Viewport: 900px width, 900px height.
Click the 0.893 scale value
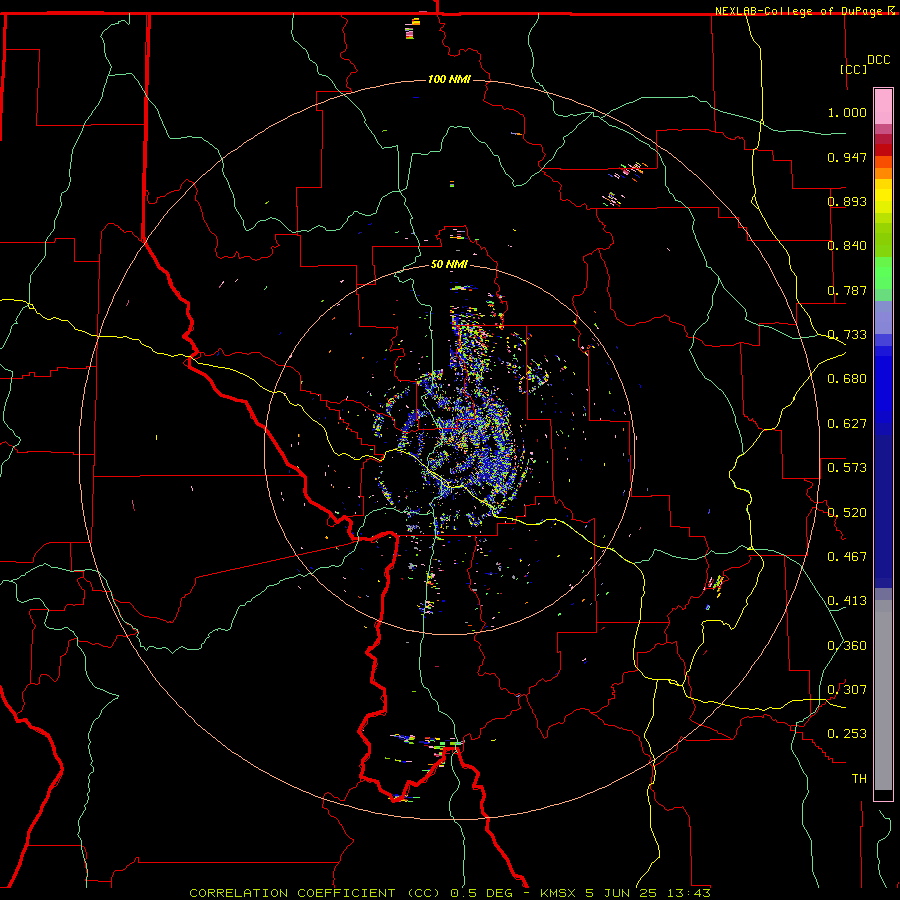(847, 201)
